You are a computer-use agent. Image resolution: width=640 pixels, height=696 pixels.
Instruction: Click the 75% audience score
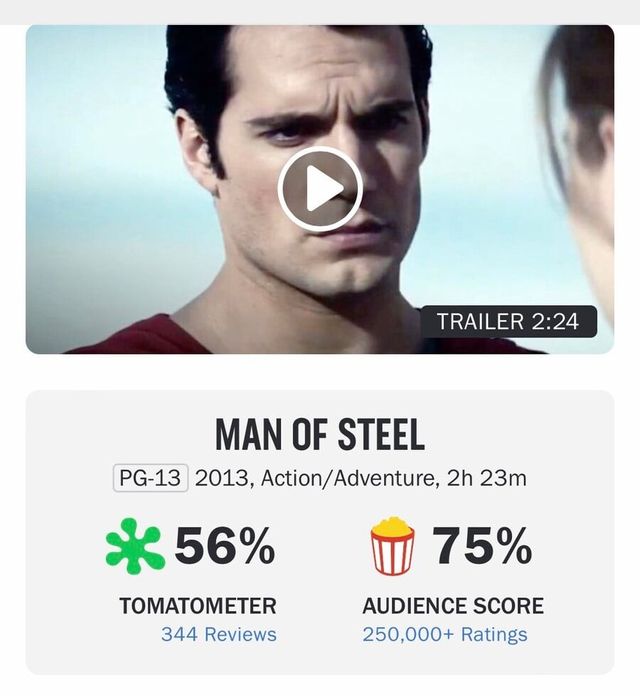(482, 546)
